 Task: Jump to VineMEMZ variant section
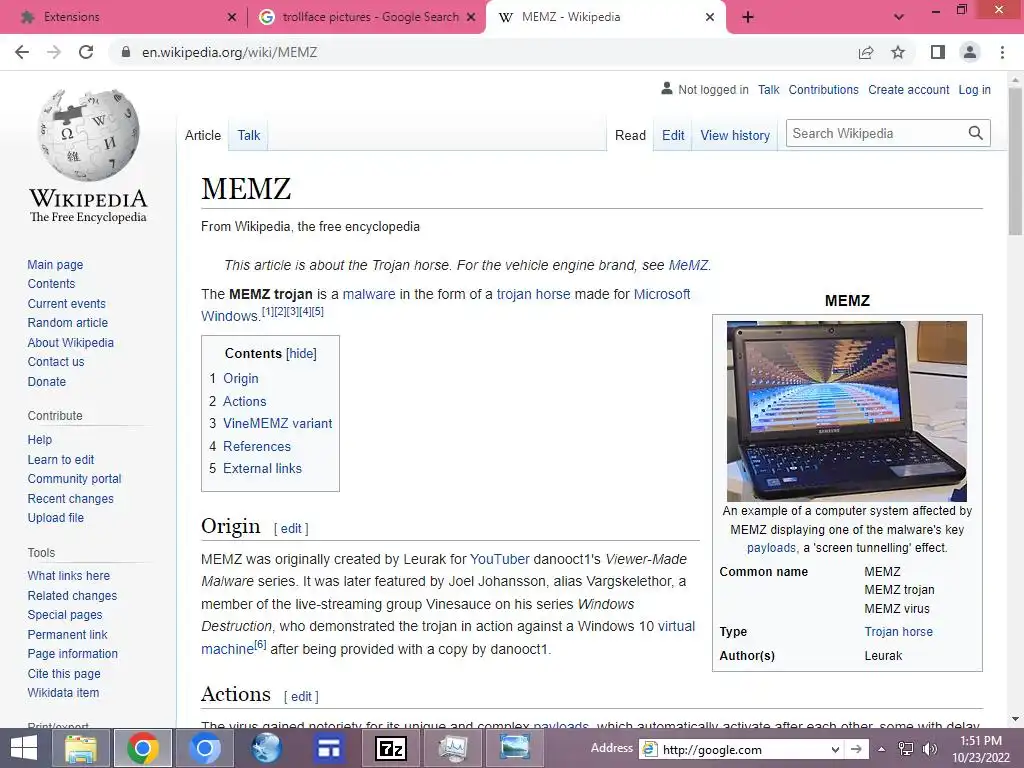click(278, 423)
